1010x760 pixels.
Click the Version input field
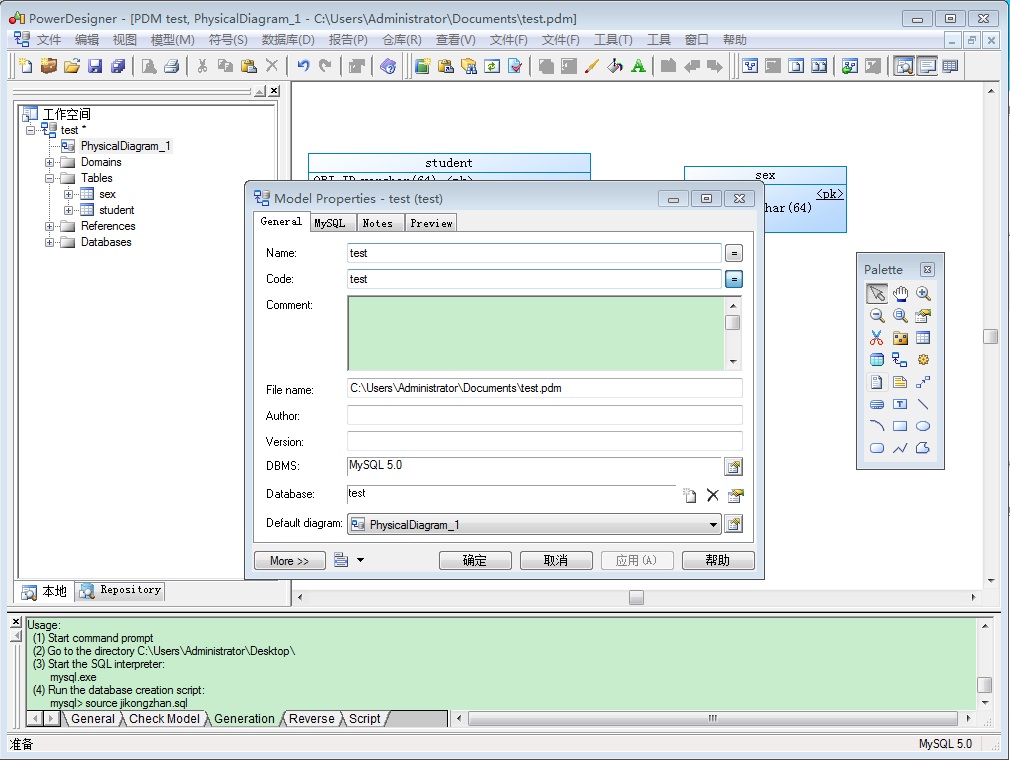pyautogui.click(x=544, y=441)
